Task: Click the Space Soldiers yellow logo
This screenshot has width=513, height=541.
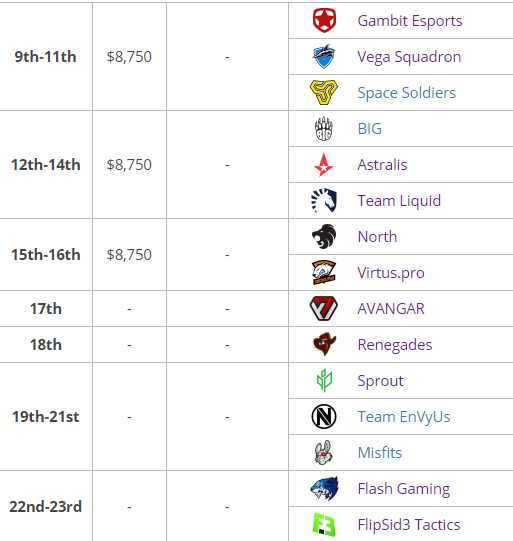Action: click(x=324, y=92)
